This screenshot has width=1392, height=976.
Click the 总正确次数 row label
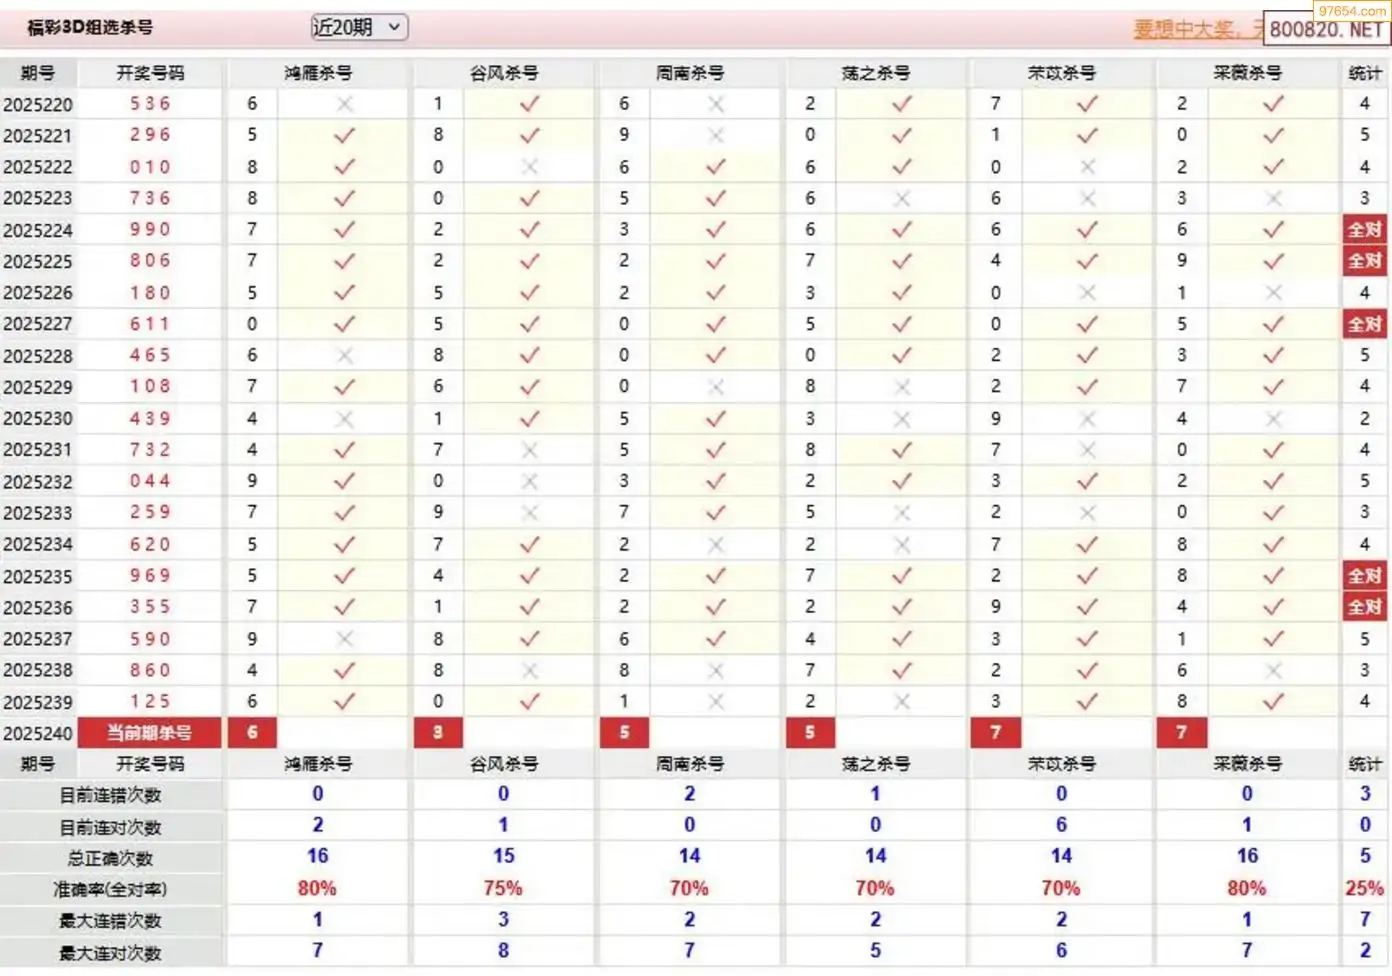[111, 858]
